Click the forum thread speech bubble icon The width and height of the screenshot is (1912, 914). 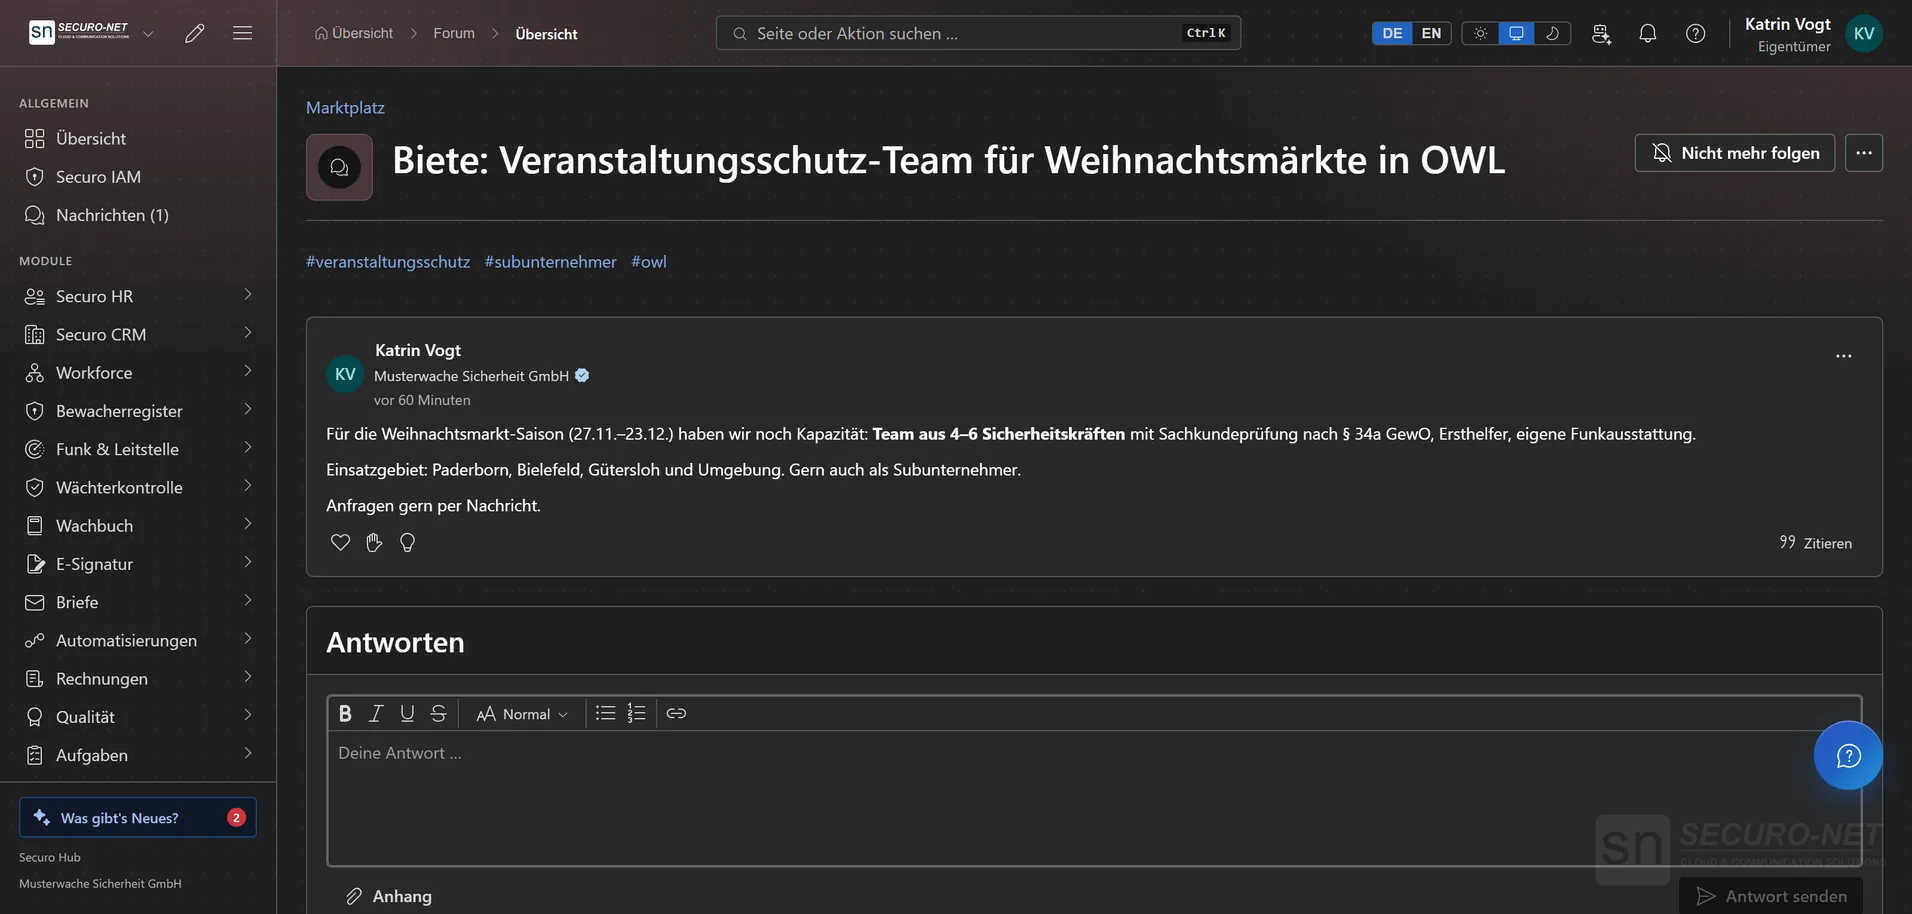click(x=339, y=167)
